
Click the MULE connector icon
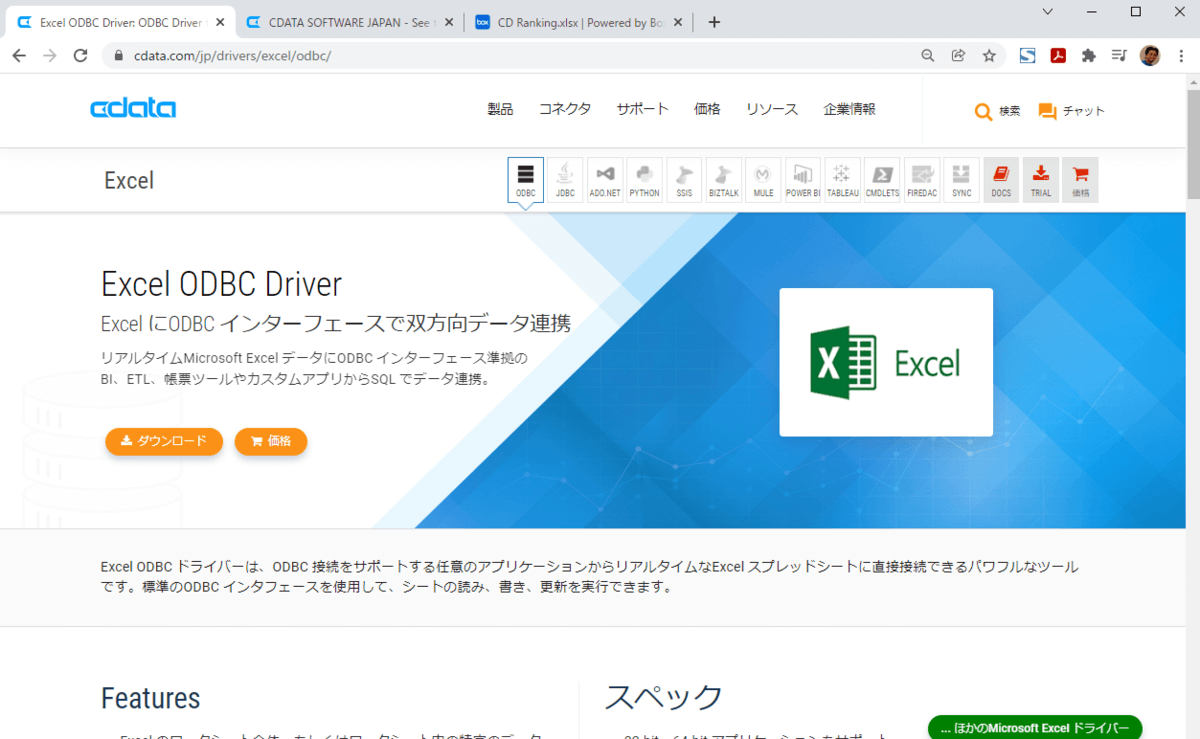pos(763,180)
